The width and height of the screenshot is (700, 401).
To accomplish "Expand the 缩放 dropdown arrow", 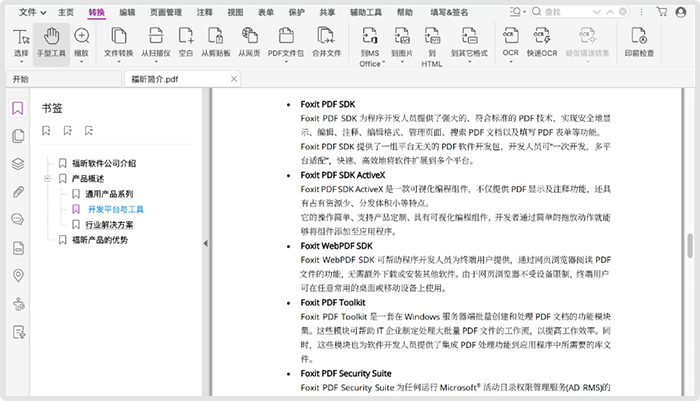I will [x=81, y=62].
